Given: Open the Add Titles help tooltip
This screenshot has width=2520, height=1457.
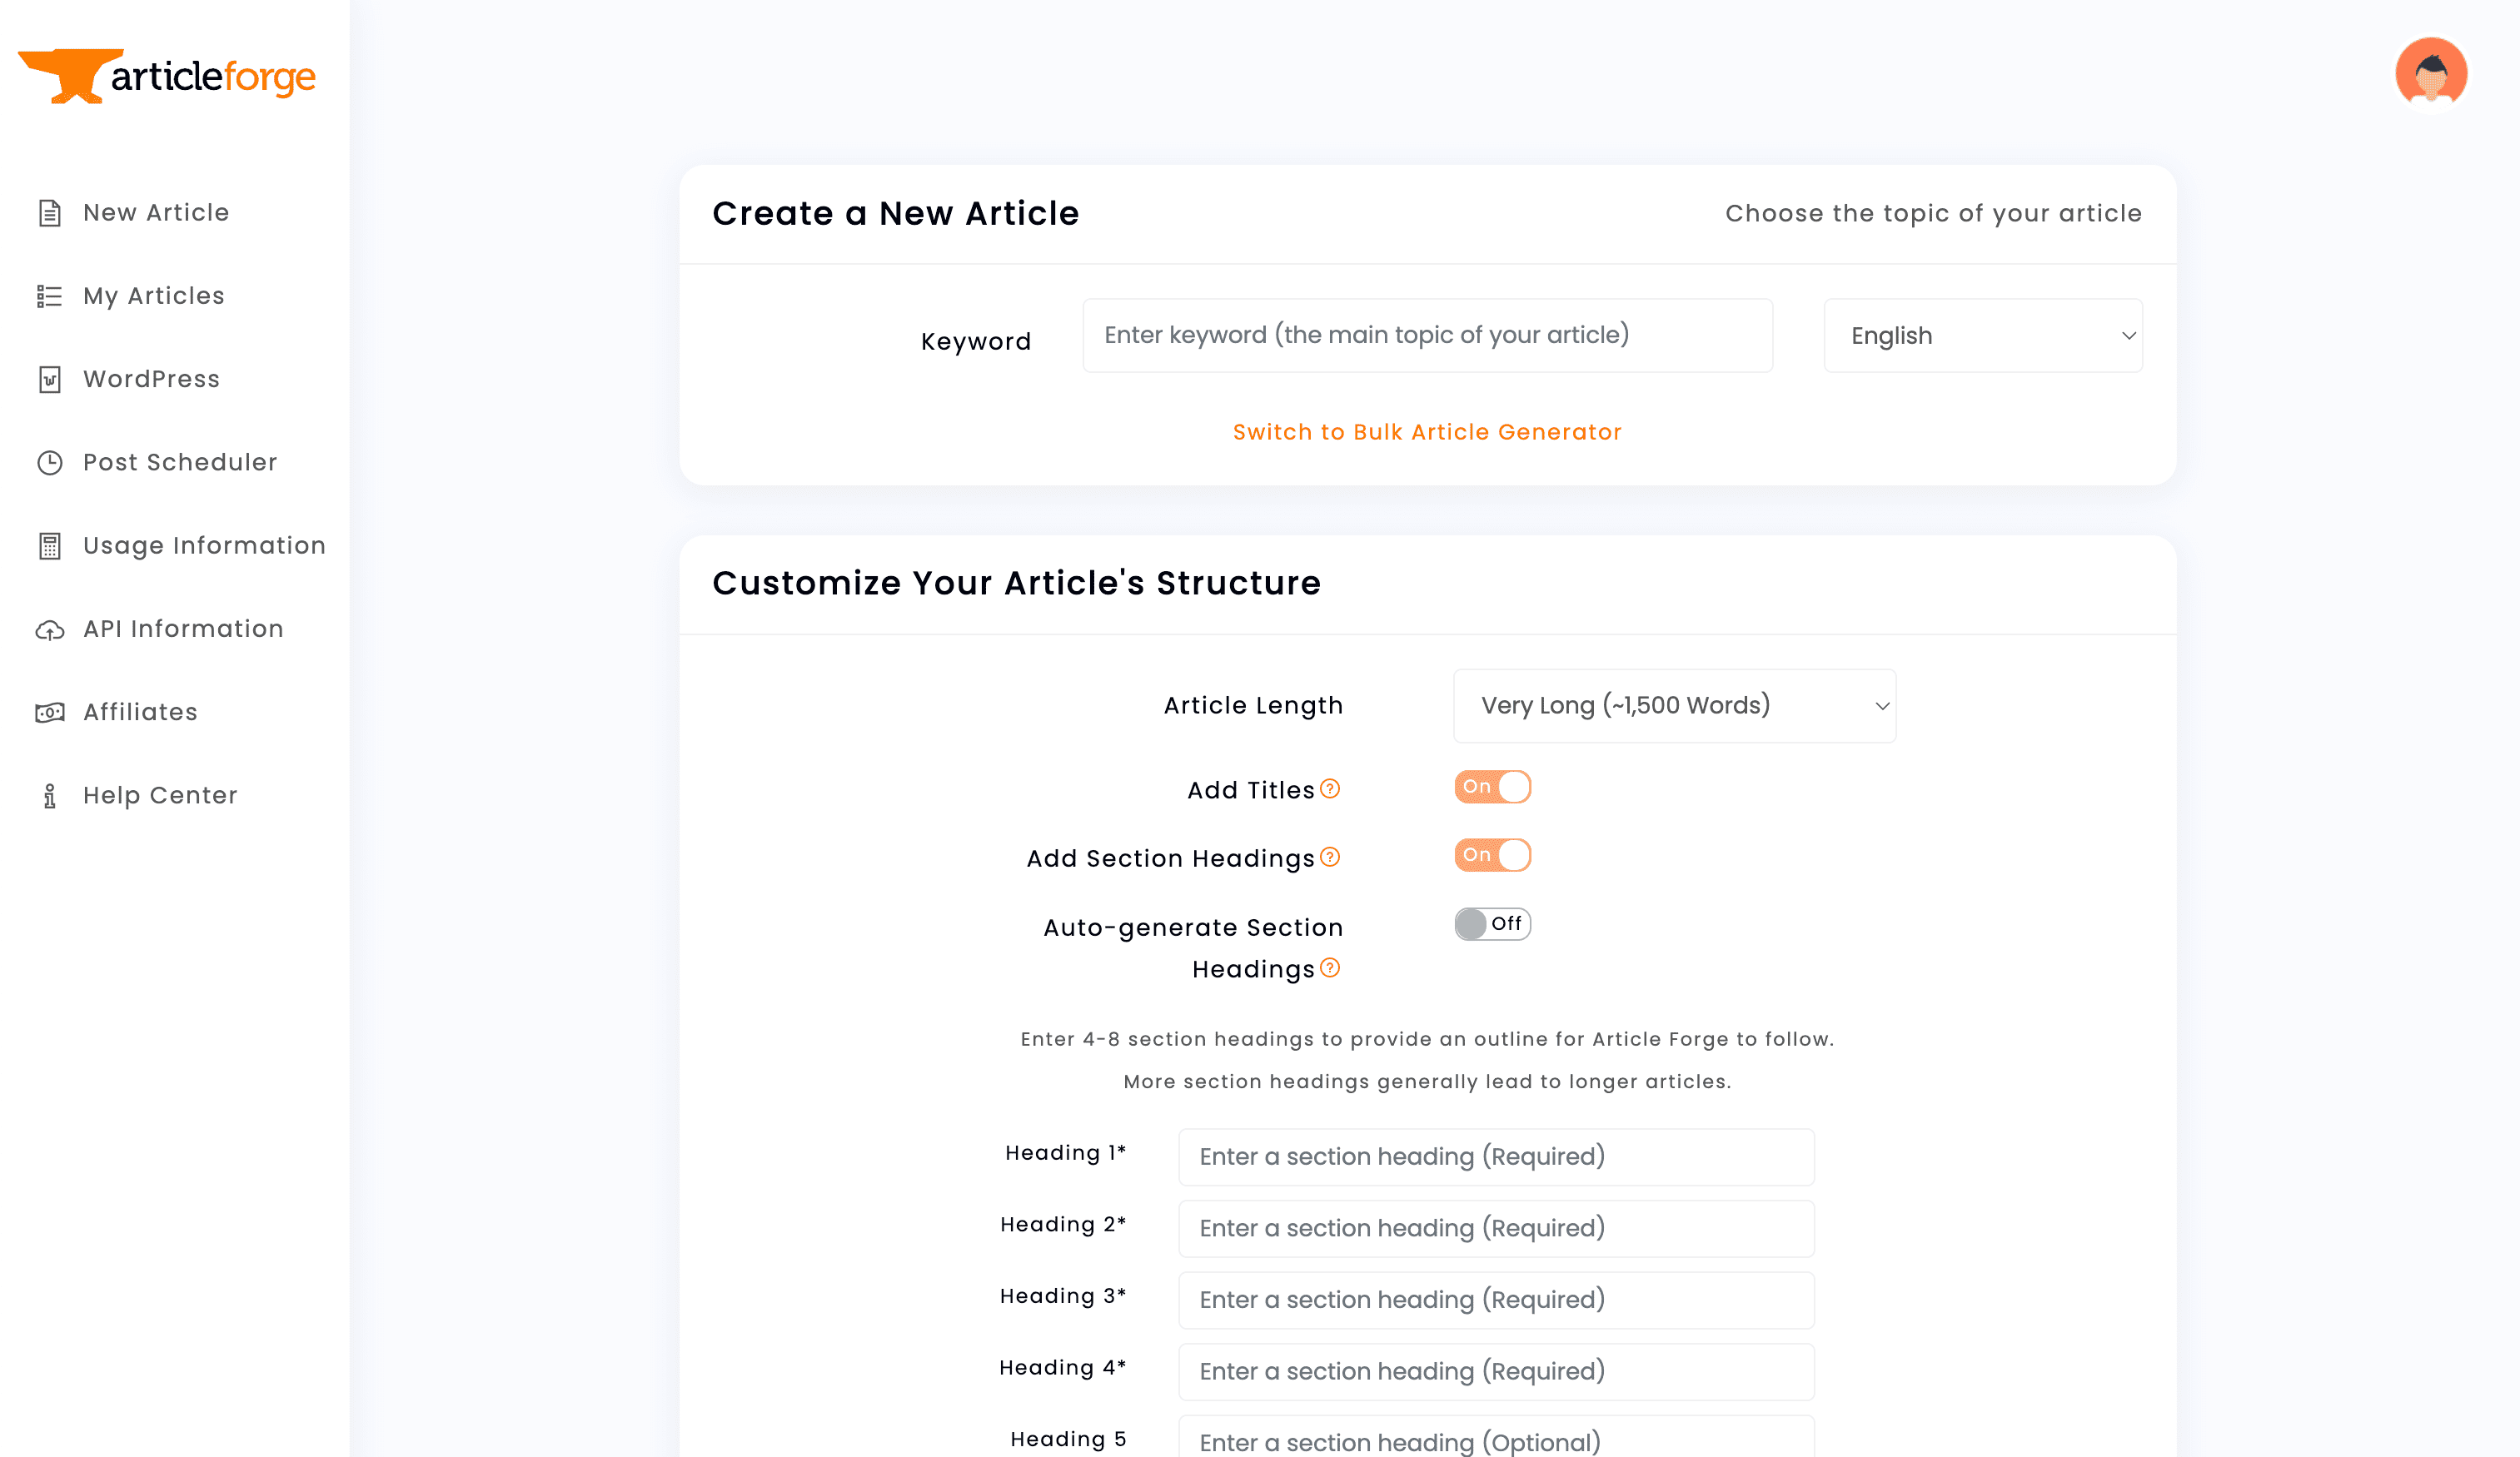Looking at the screenshot, I should [1329, 789].
